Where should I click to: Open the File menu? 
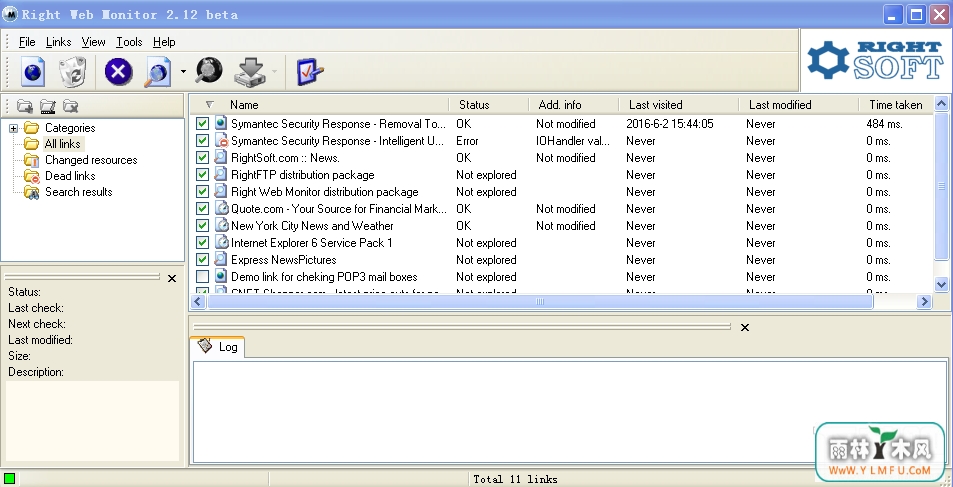[27, 42]
